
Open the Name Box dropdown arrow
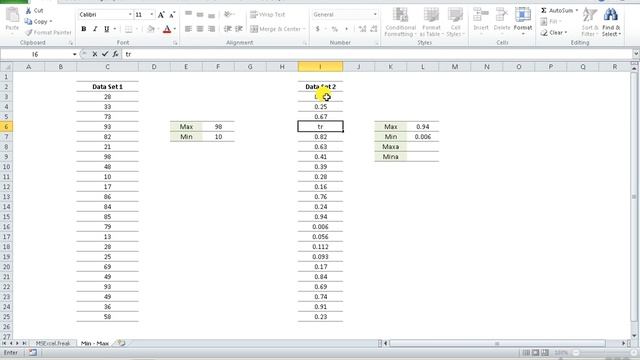(74, 54)
